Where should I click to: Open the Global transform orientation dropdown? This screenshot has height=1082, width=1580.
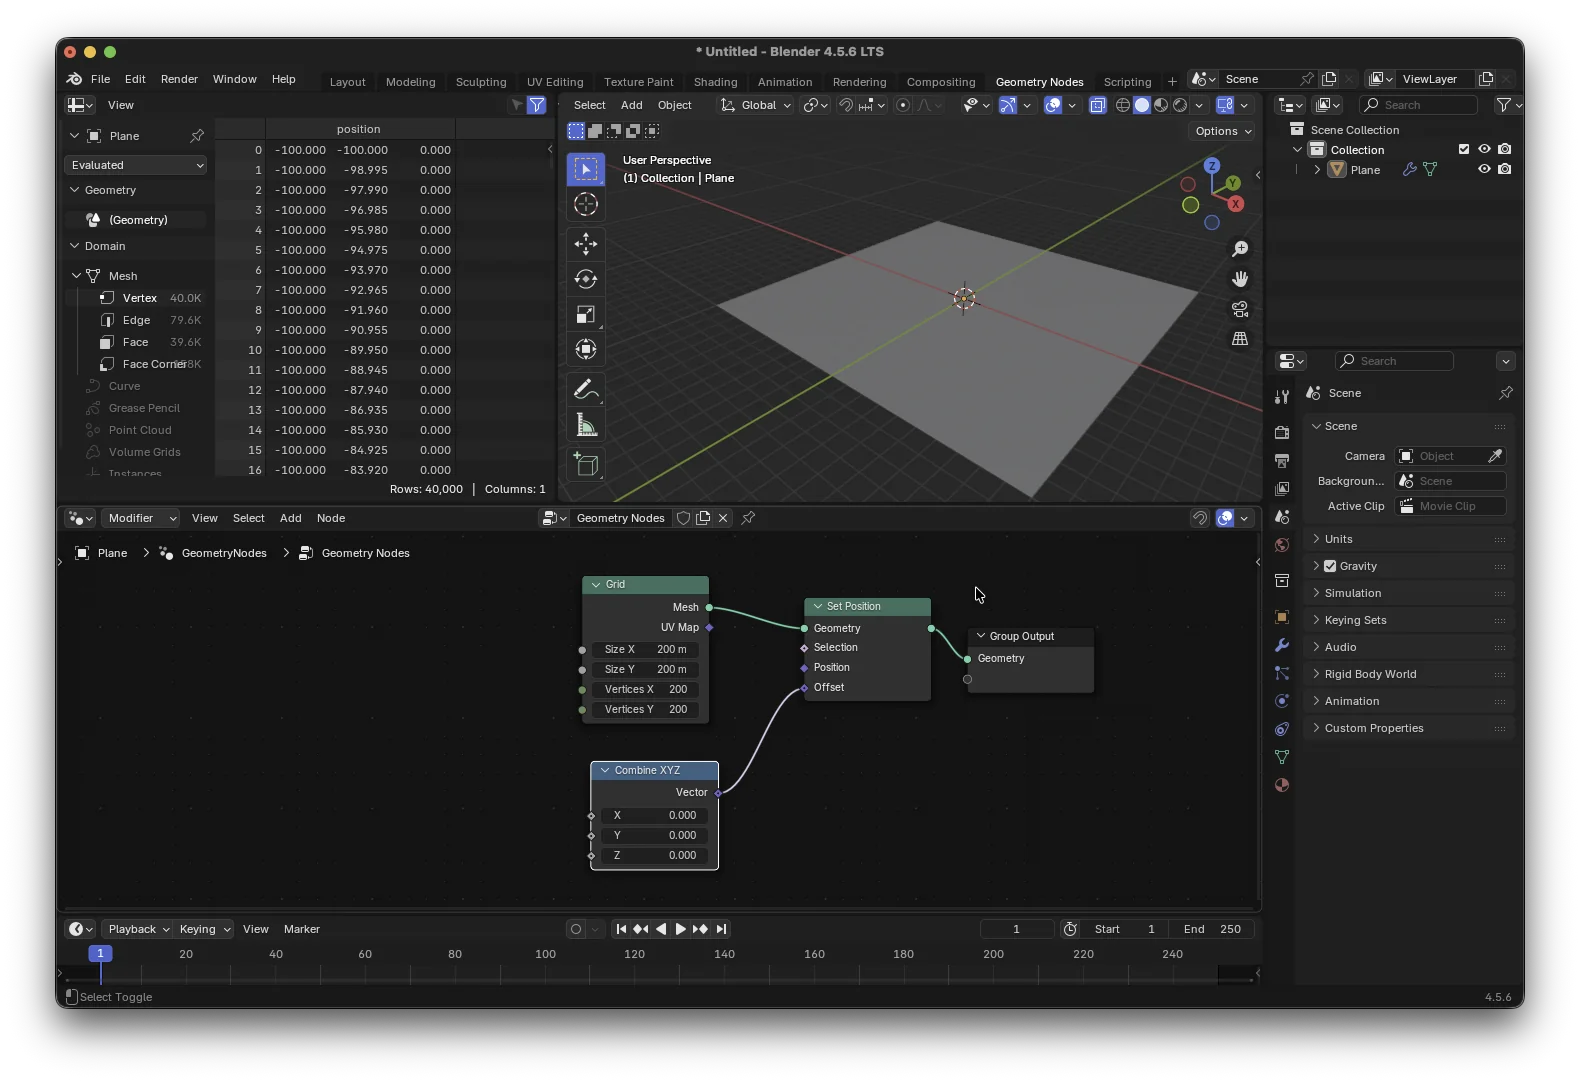756,105
